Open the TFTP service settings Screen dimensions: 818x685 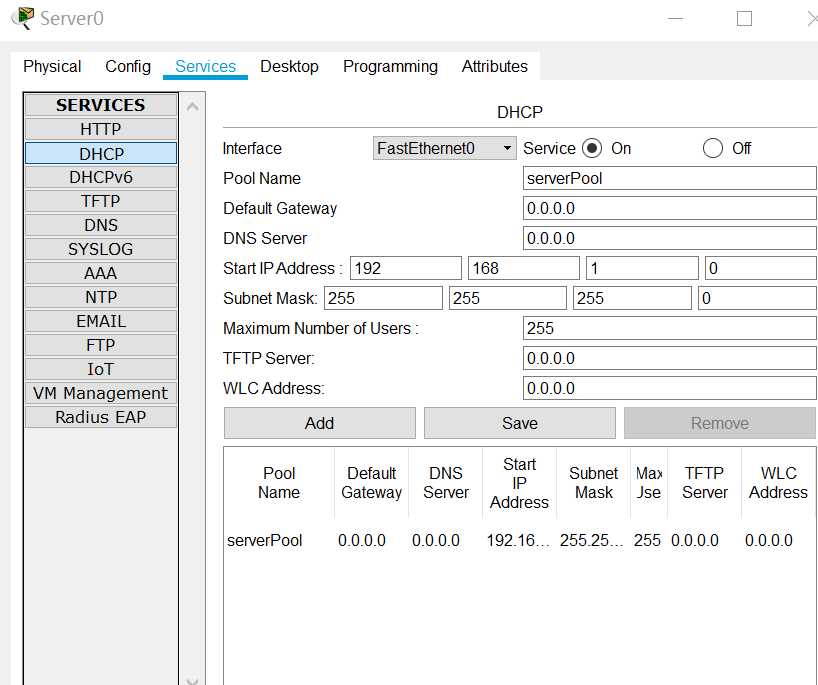tap(101, 201)
